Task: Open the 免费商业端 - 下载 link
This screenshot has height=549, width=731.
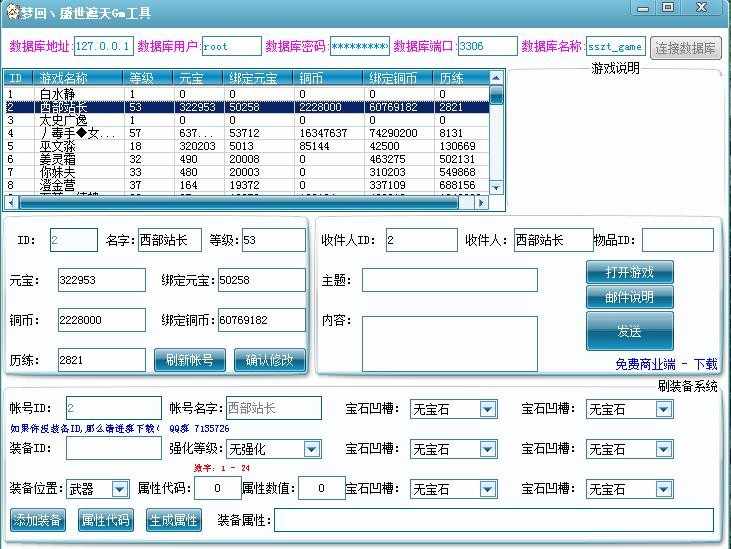Action: click(666, 364)
